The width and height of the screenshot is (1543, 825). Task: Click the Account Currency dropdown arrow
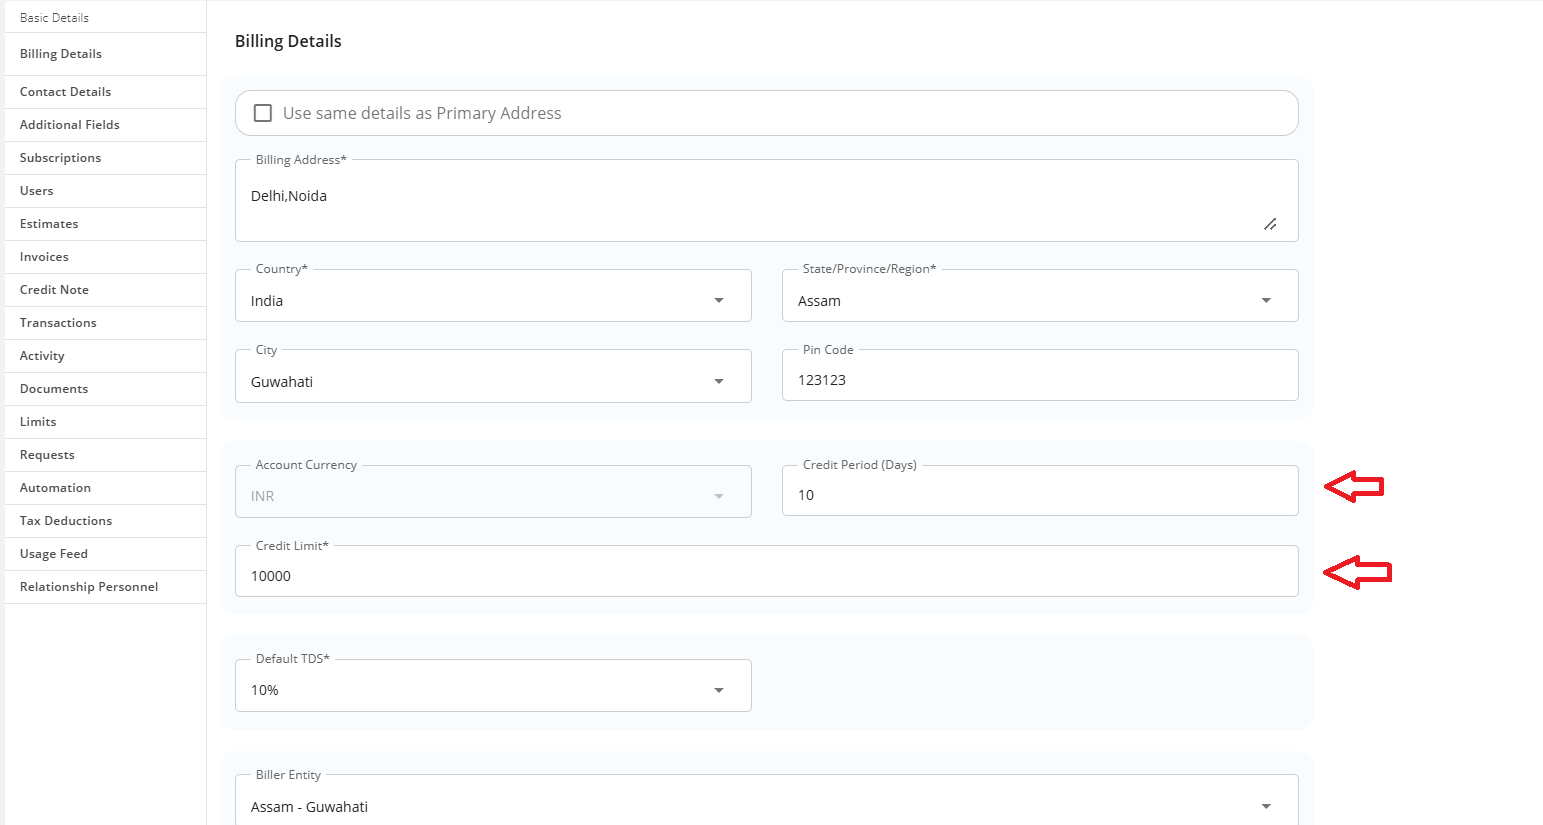[x=718, y=494]
